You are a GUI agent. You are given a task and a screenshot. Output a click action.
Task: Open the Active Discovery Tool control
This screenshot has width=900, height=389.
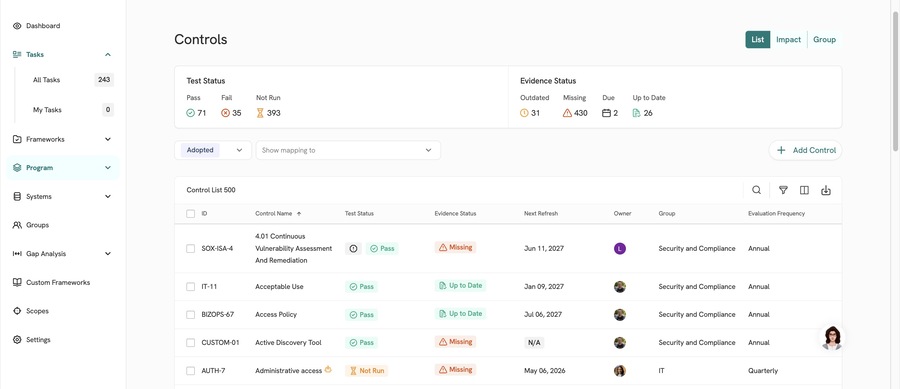(x=288, y=343)
